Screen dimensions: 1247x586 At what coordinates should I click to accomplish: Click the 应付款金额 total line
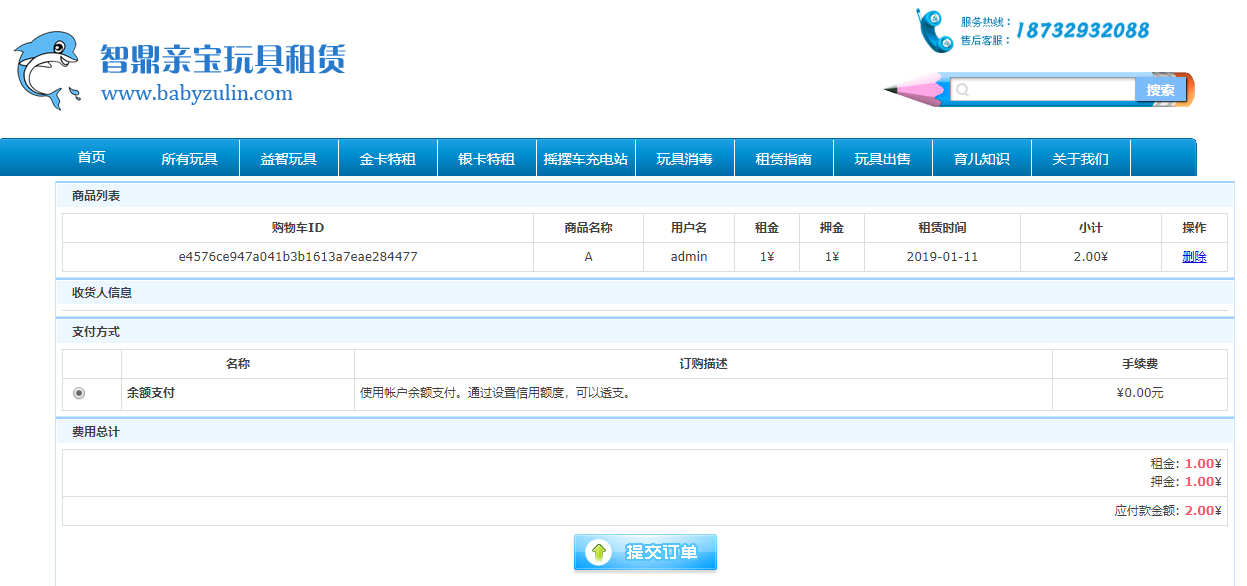[1169, 511]
